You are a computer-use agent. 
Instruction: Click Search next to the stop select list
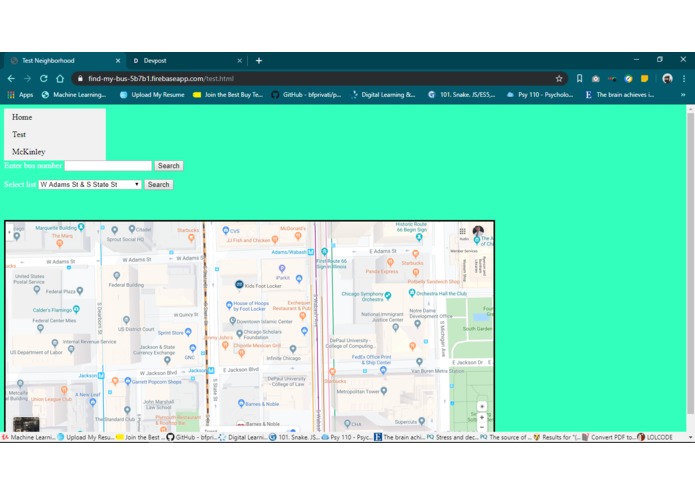159,184
